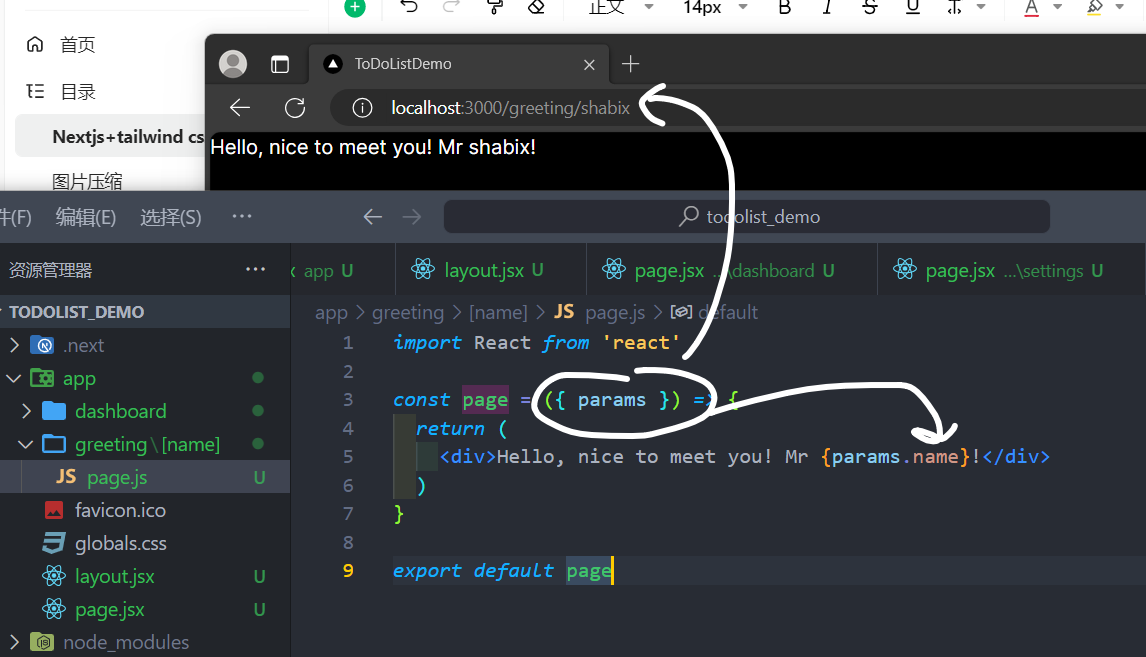Open the highlight color dropdown arrow
This screenshot has height=657, width=1146.
[x=1120, y=7]
